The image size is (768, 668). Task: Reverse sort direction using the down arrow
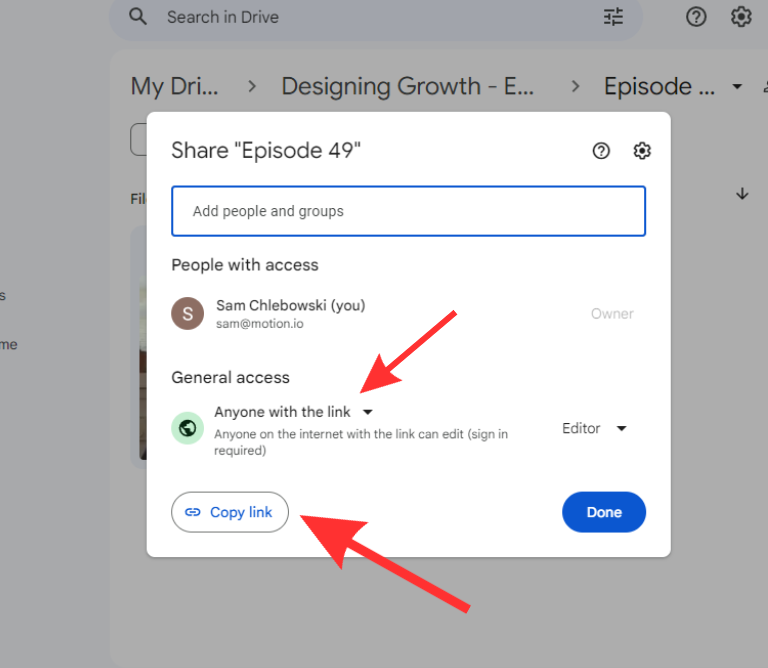742,194
